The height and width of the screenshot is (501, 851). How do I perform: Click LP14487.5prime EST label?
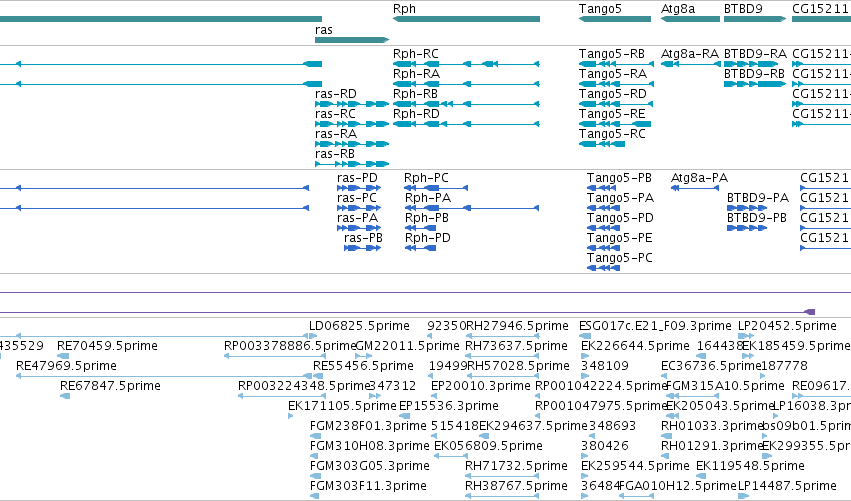click(787, 486)
